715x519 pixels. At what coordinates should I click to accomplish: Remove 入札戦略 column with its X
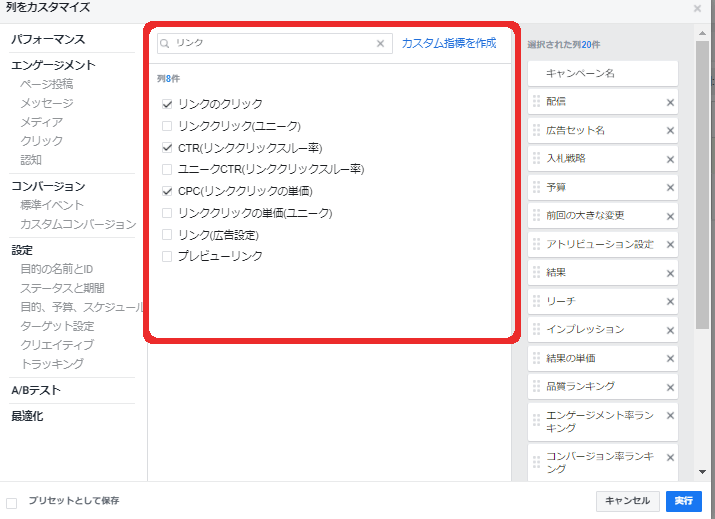tap(670, 160)
